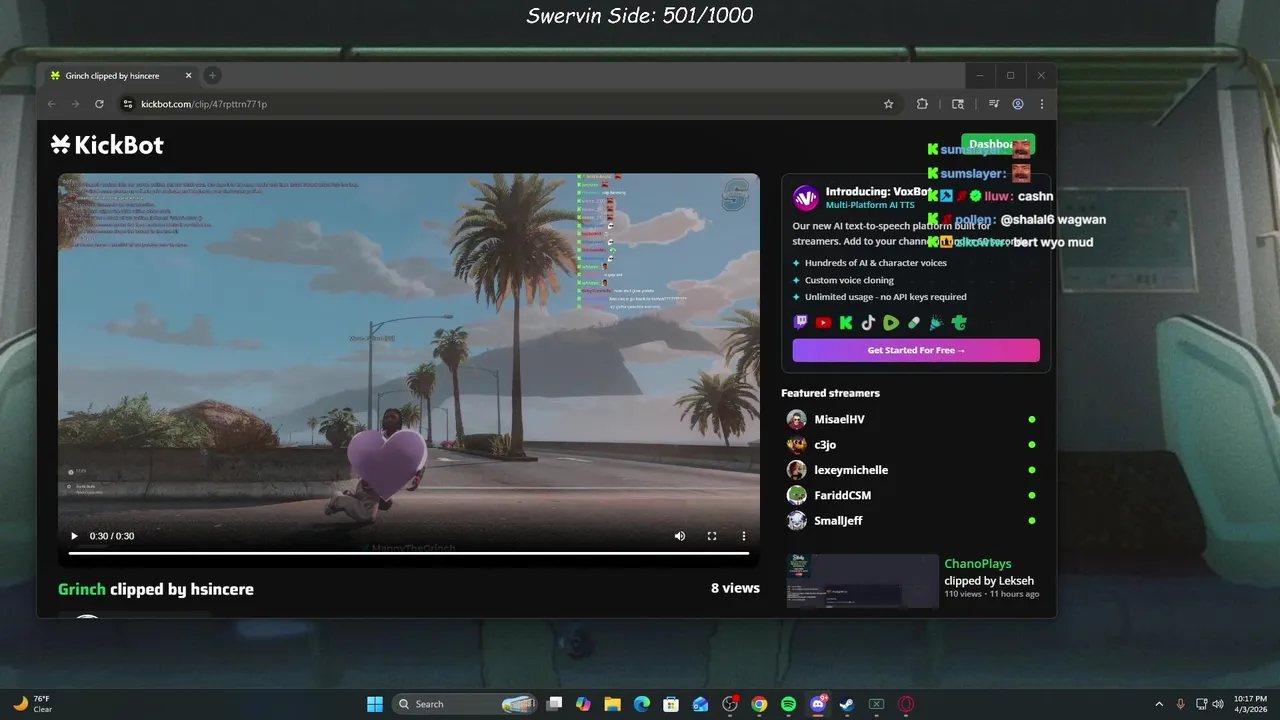
Task: Open Spotify from the taskbar
Action: [788, 704]
